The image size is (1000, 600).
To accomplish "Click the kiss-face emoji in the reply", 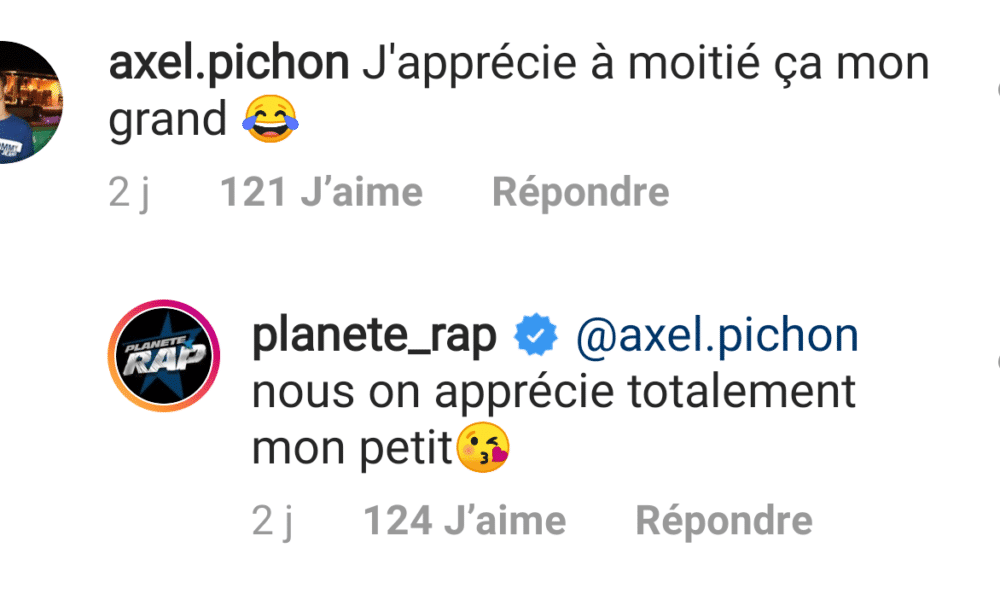I will tap(483, 448).
